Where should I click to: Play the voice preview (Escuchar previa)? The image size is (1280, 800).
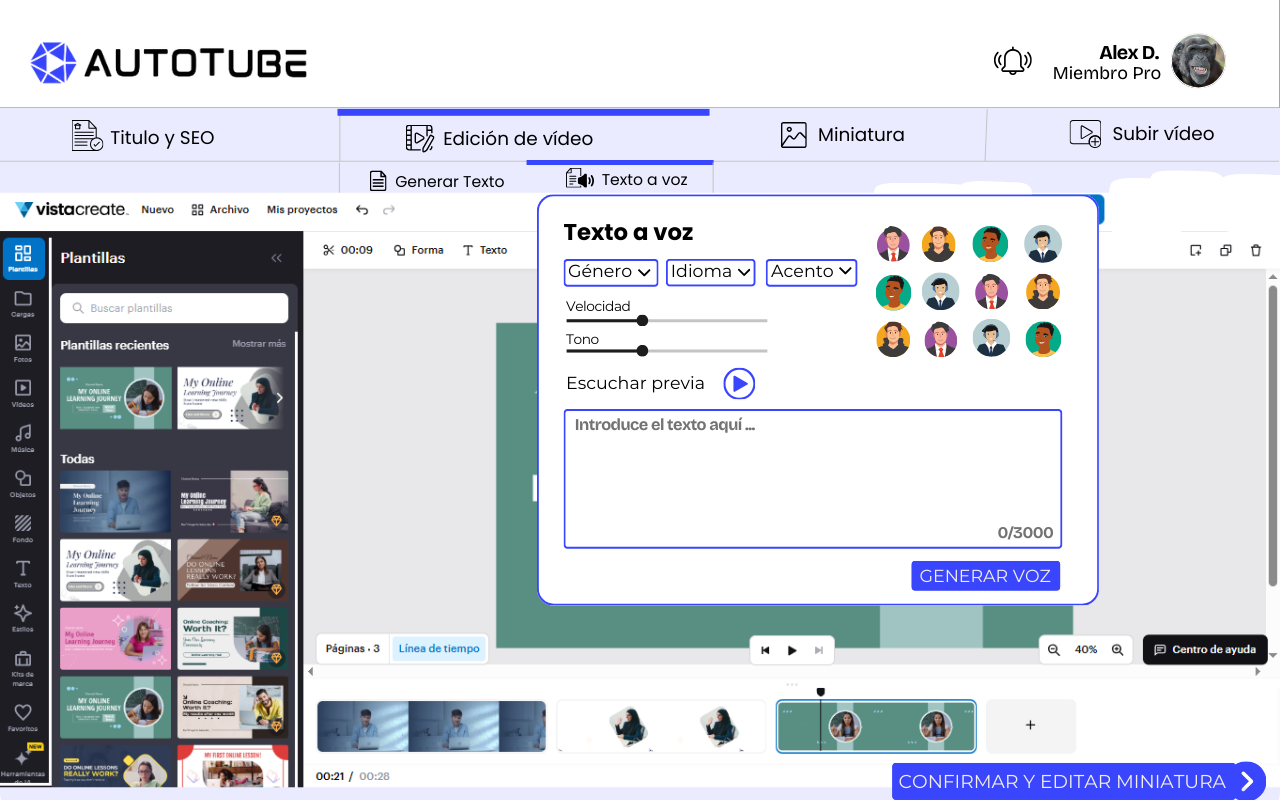click(x=739, y=384)
